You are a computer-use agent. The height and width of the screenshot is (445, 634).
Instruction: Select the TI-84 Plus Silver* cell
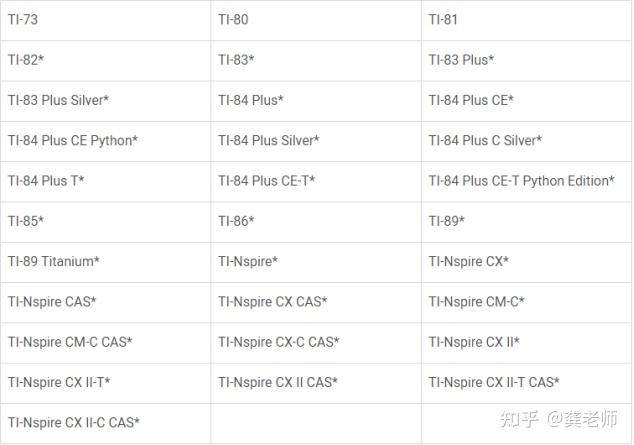click(x=316, y=141)
